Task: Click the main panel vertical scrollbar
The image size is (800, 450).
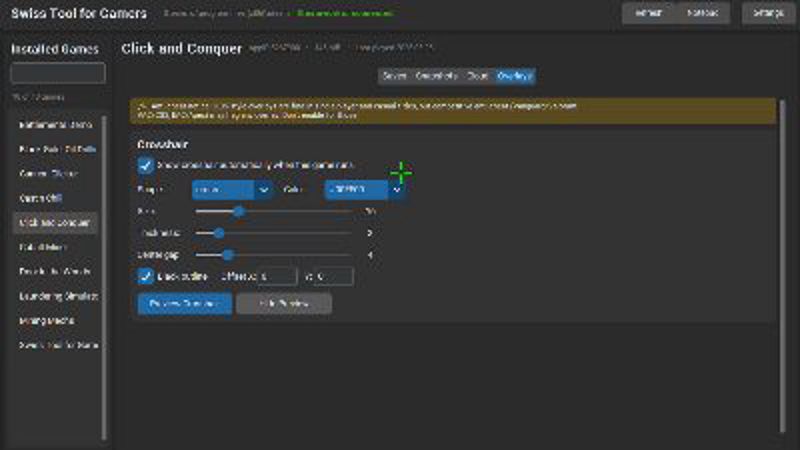Action: 782,265
